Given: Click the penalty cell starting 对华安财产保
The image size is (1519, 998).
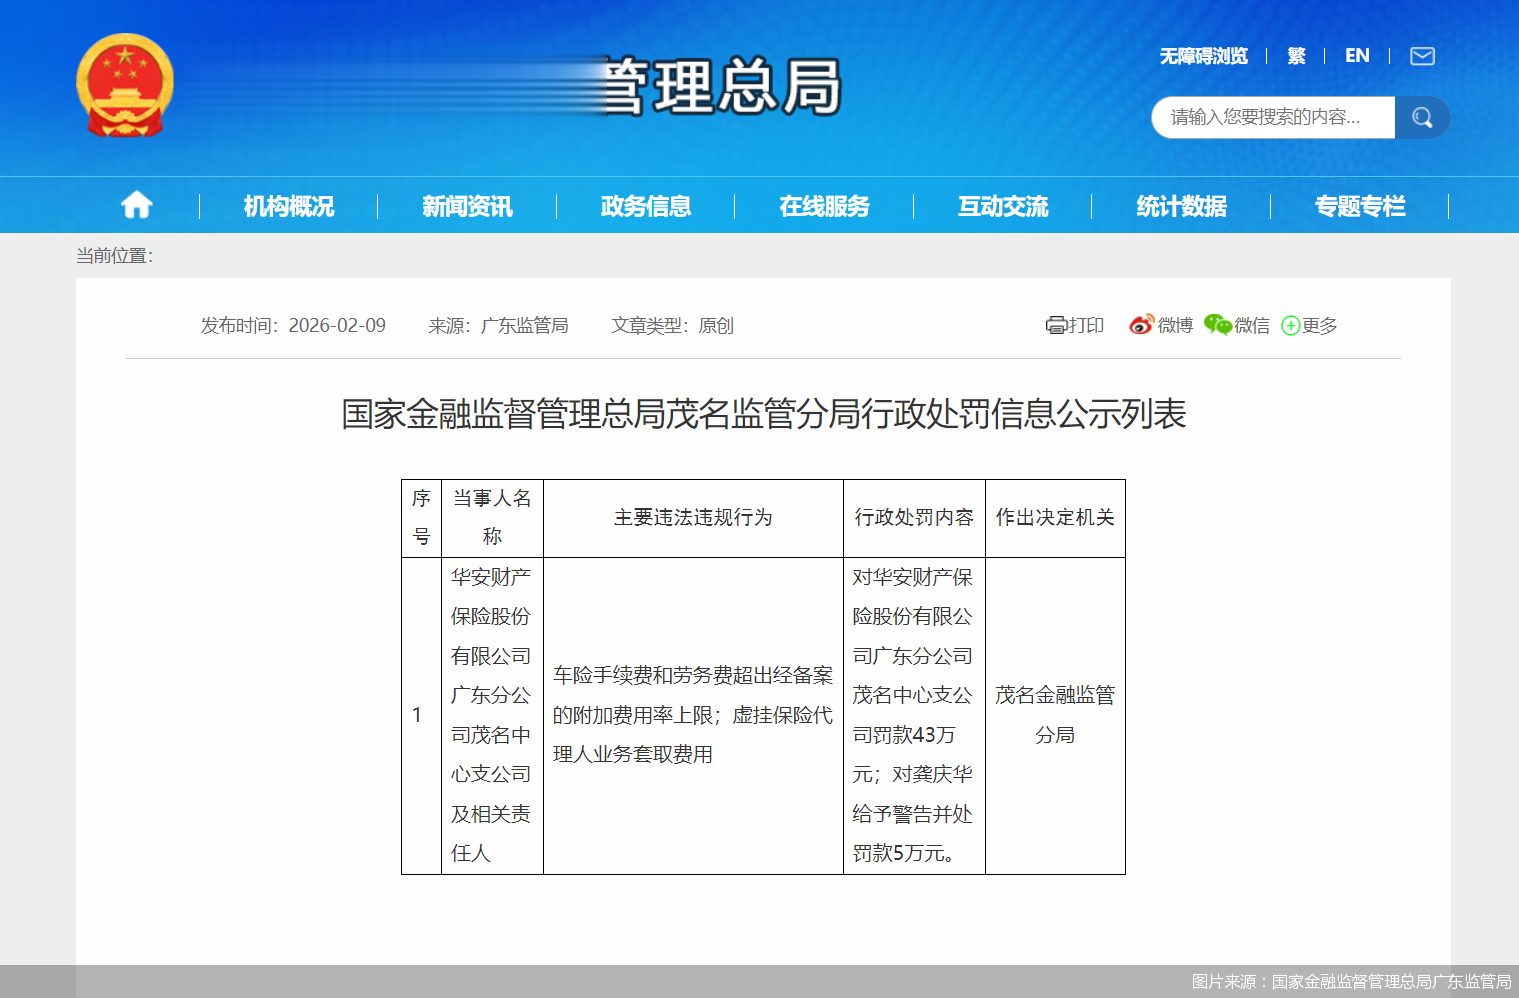Looking at the screenshot, I should (914, 715).
